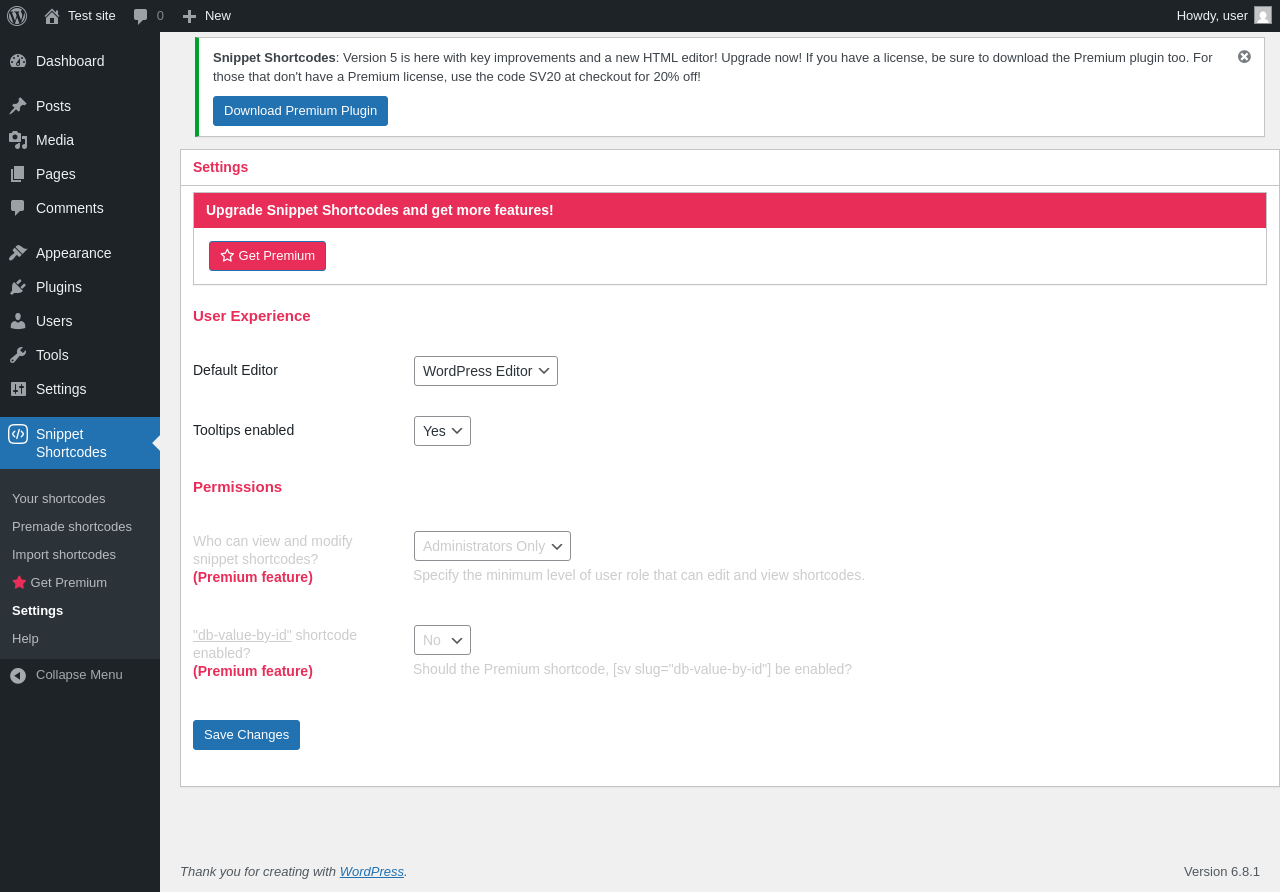Screen dimensions: 1280x892
Task: Click the "db-value-by-id" link
Action: (x=242, y=635)
